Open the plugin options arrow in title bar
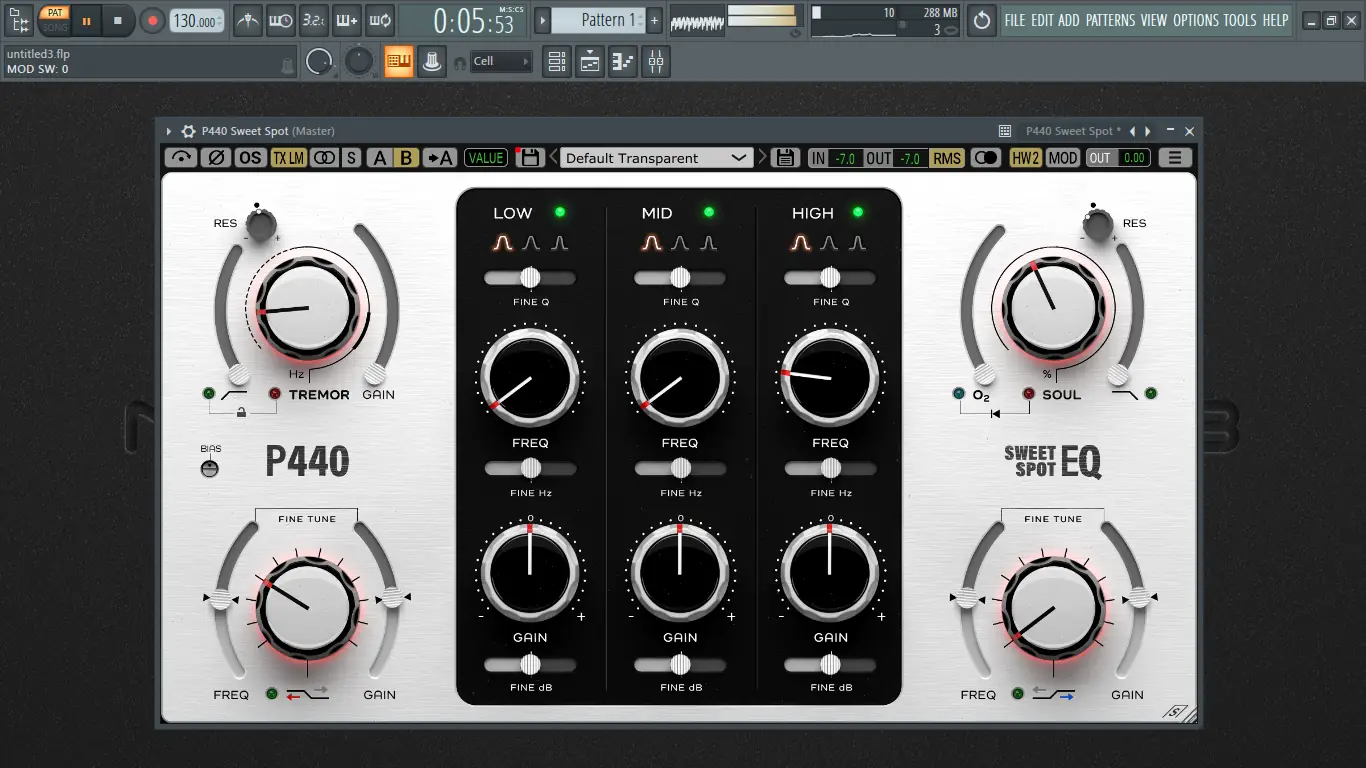The height and width of the screenshot is (768, 1366). [x=169, y=131]
